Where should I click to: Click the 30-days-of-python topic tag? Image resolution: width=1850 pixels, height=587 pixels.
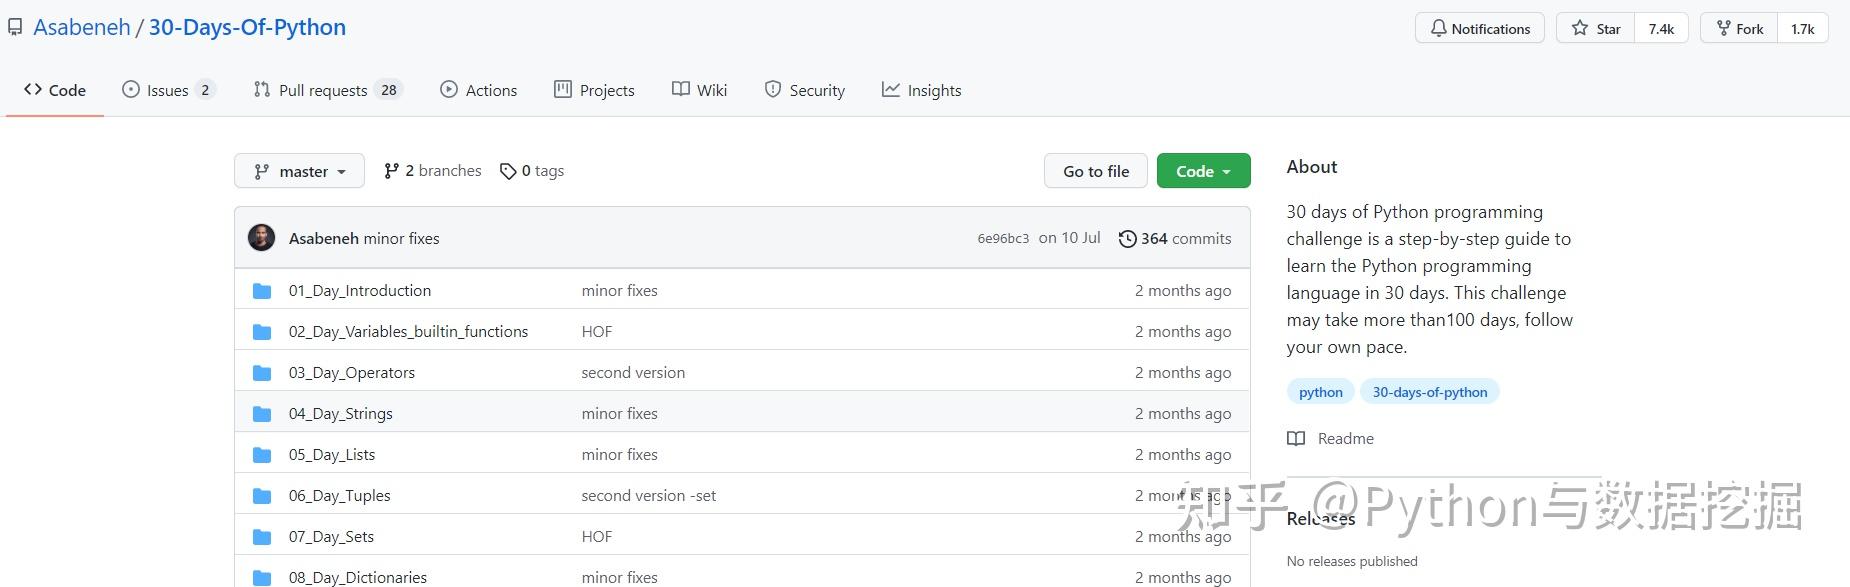[x=1430, y=392]
